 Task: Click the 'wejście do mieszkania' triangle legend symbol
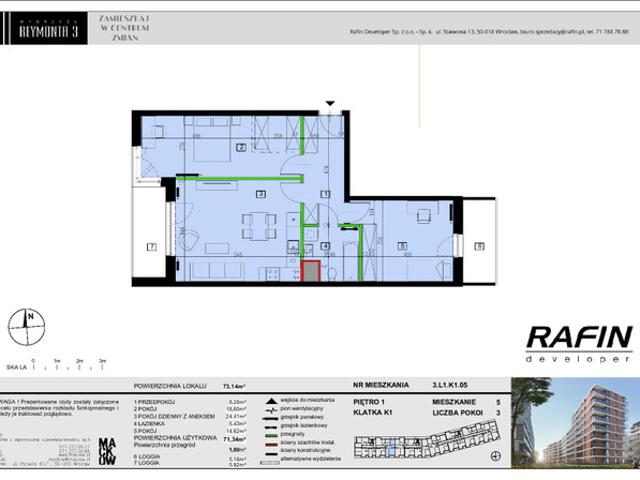[x=271, y=401]
